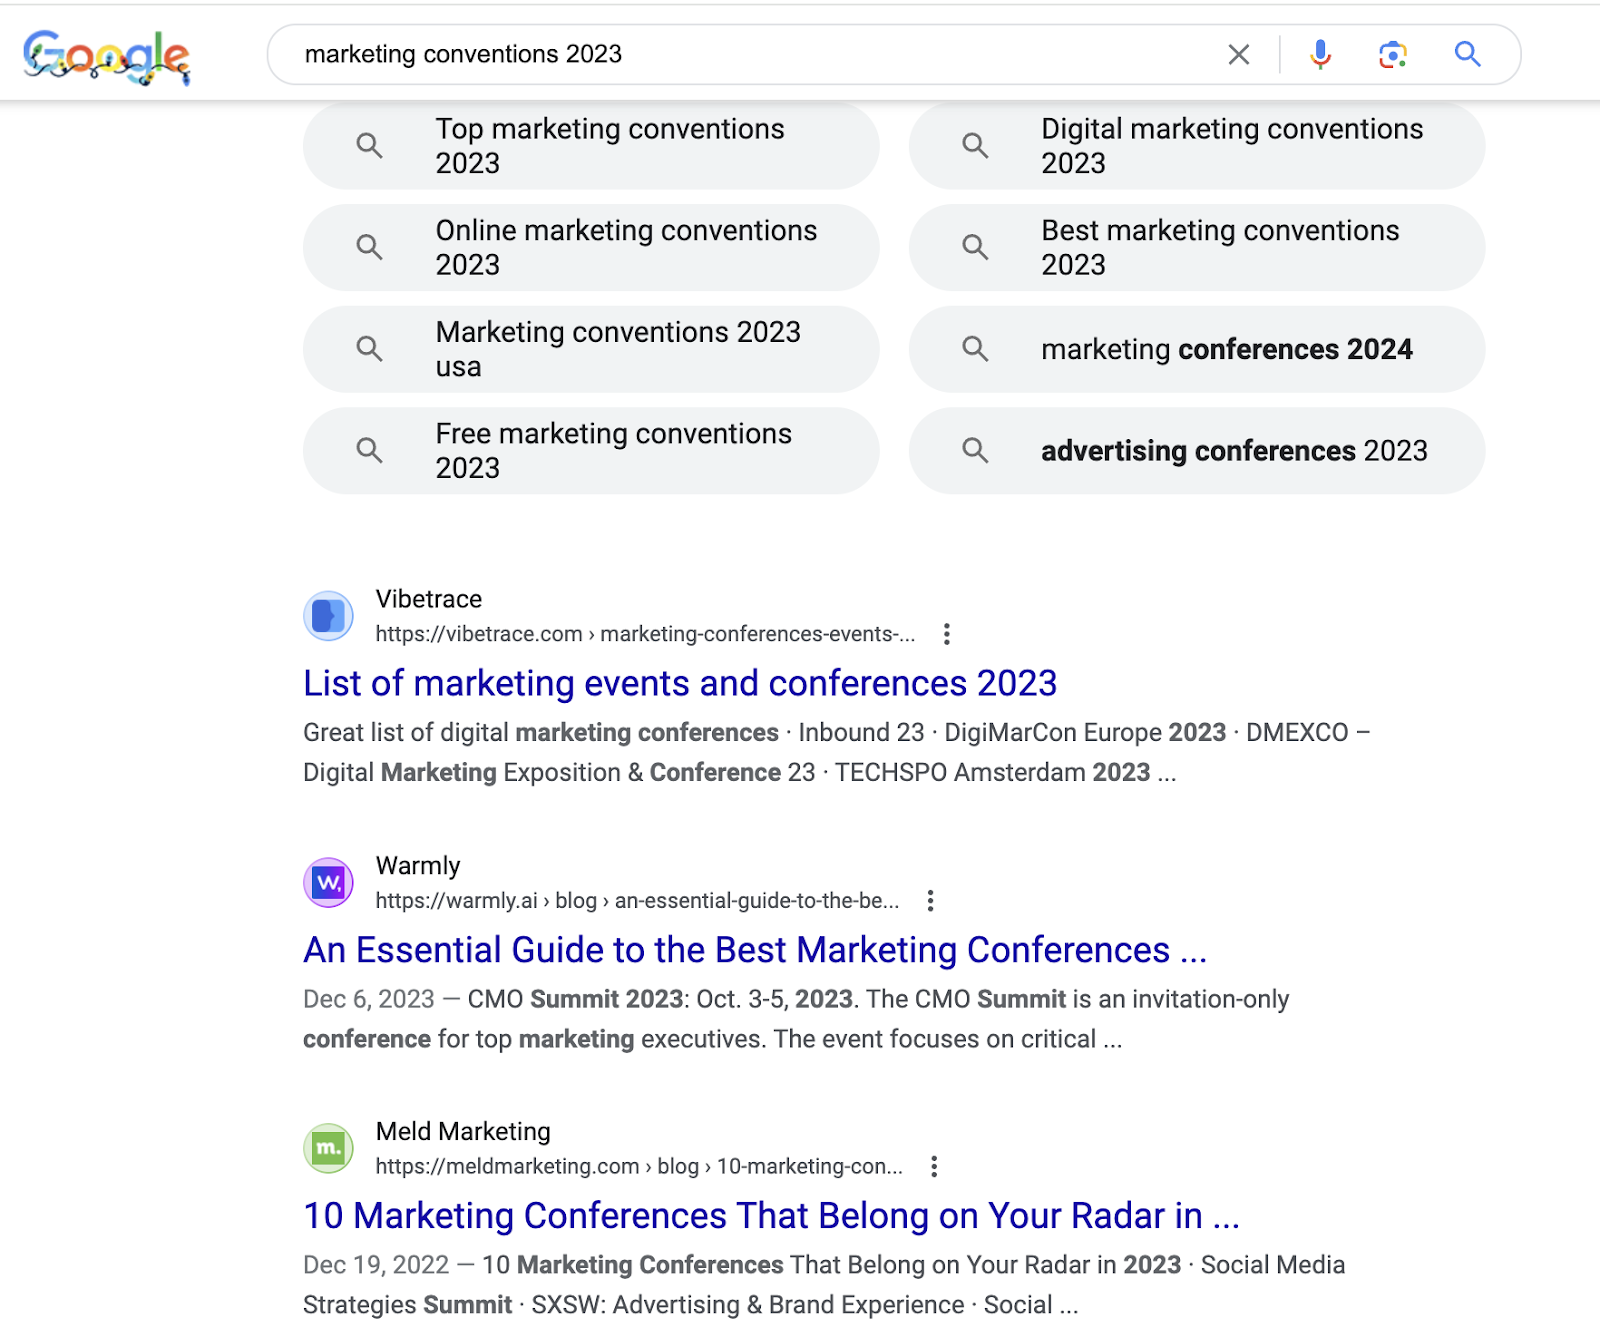Select 'Digital marketing conventions 2023' suggestion
The image size is (1600, 1337).
point(1197,145)
